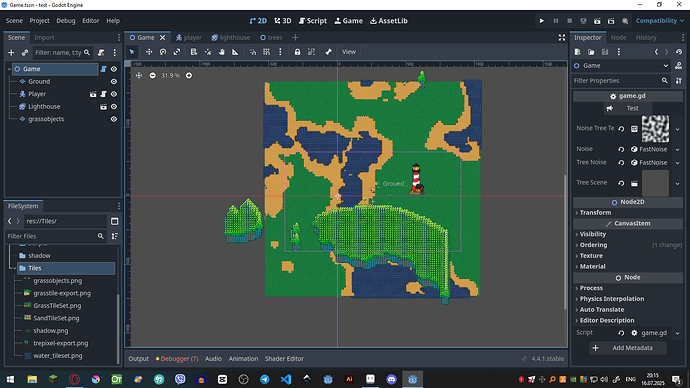690x388 pixels.
Task: Open the script attached to Game node
Action: pyautogui.click(x=103, y=69)
